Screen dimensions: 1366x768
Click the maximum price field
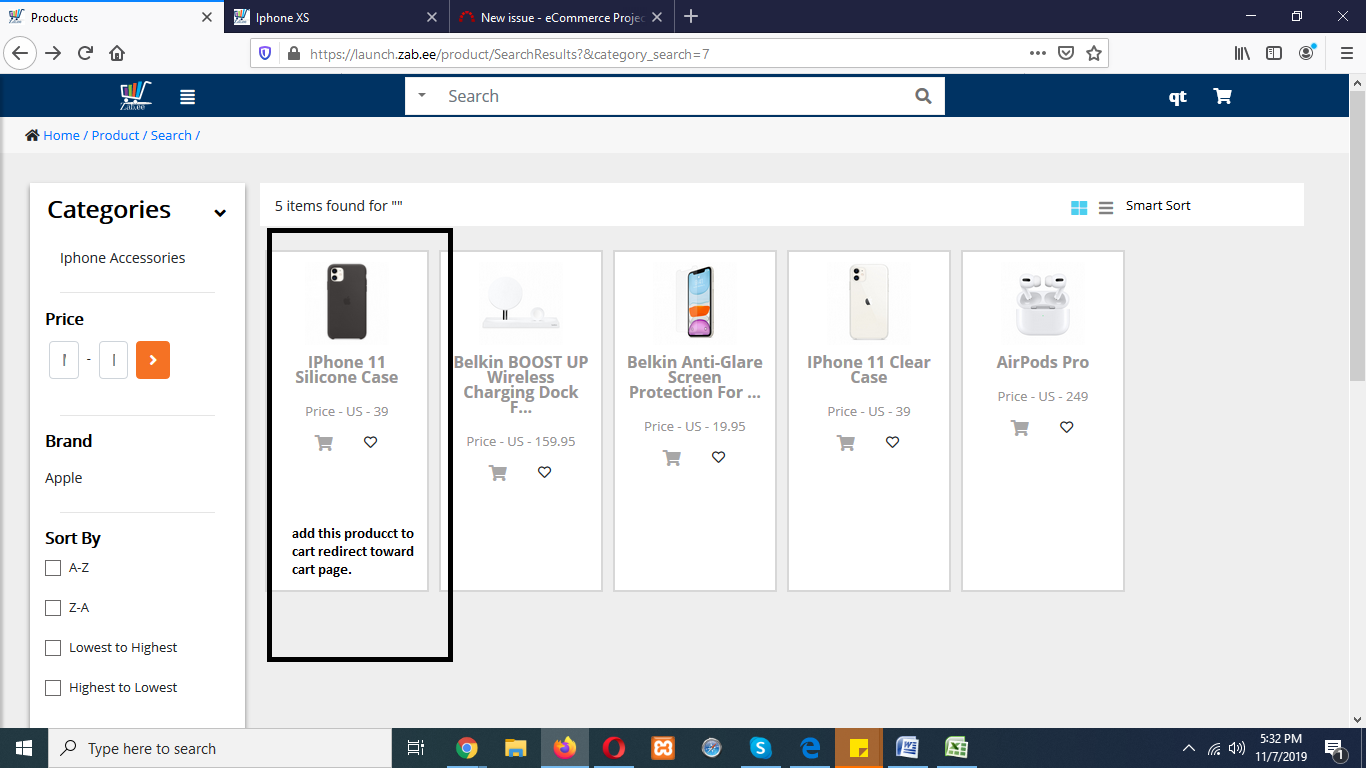pyautogui.click(x=113, y=360)
